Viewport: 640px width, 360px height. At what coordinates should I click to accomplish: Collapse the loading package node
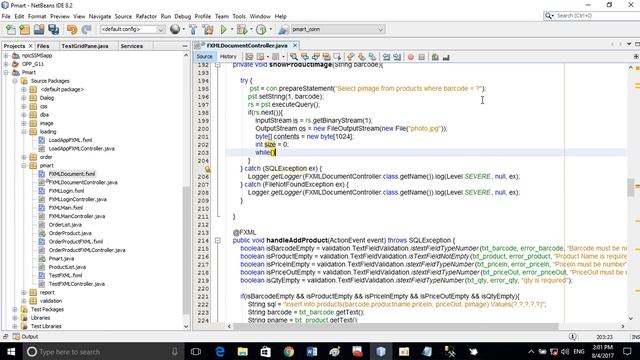click(24, 132)
